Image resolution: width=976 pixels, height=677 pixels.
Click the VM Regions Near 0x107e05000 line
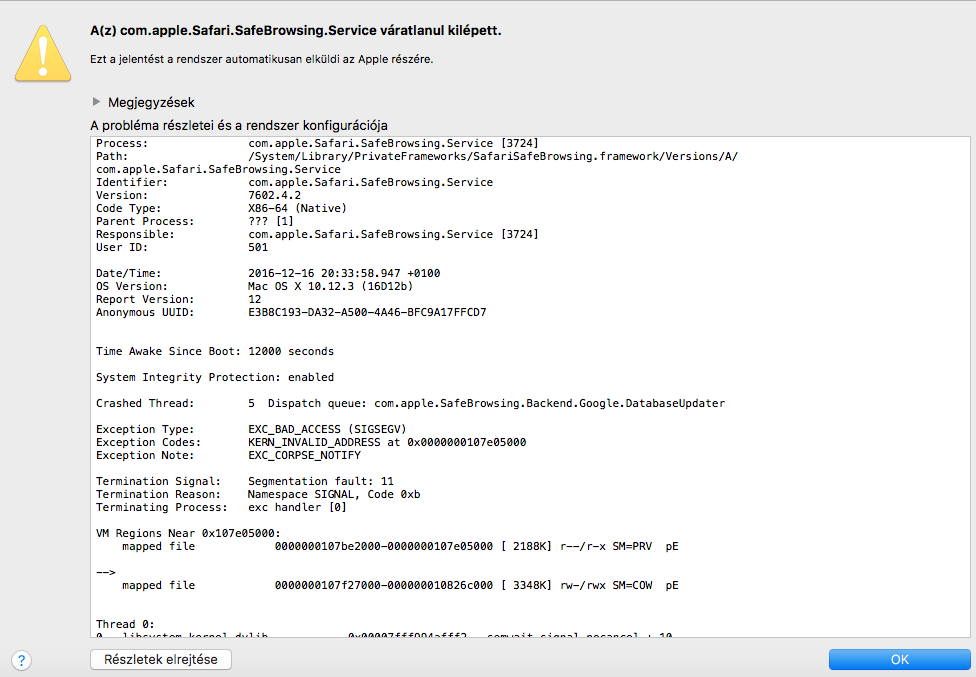tap(189, 533)
